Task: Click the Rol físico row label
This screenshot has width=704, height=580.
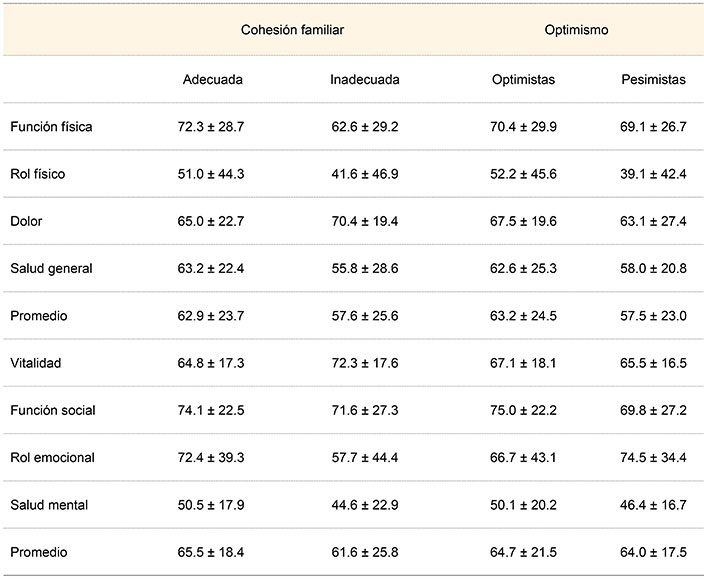Action: point(39,174)
